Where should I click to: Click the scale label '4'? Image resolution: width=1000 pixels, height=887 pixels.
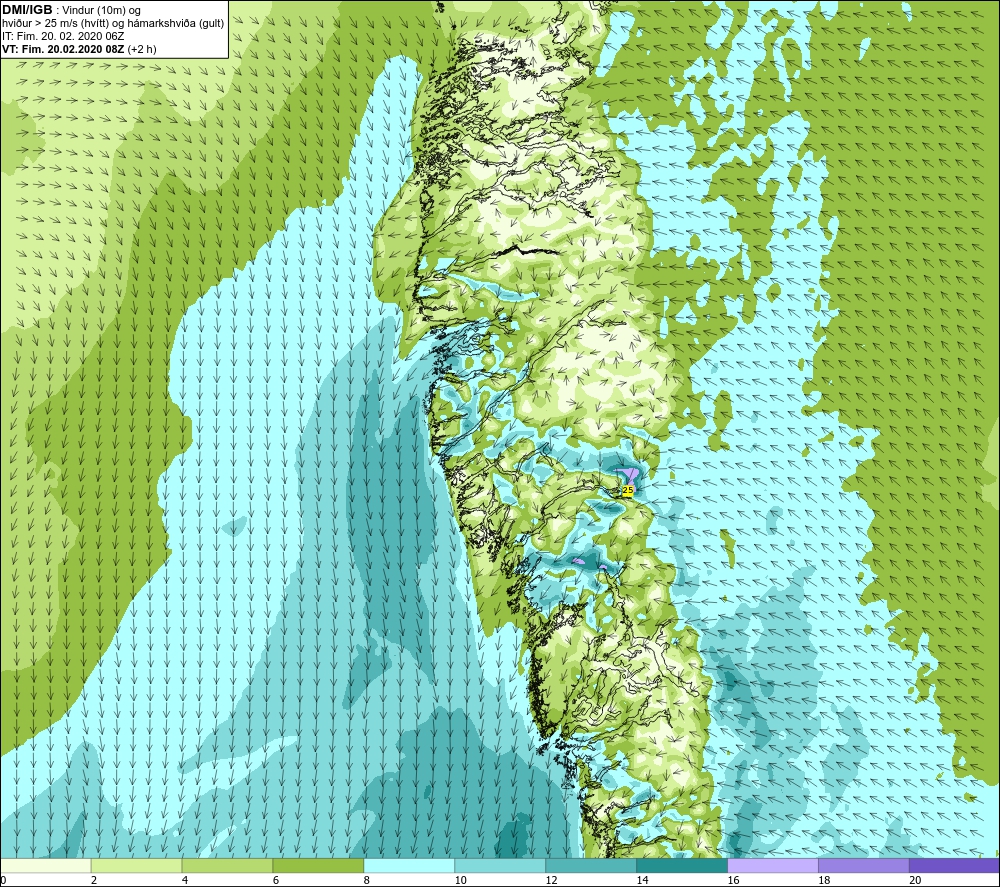point(185,880)
